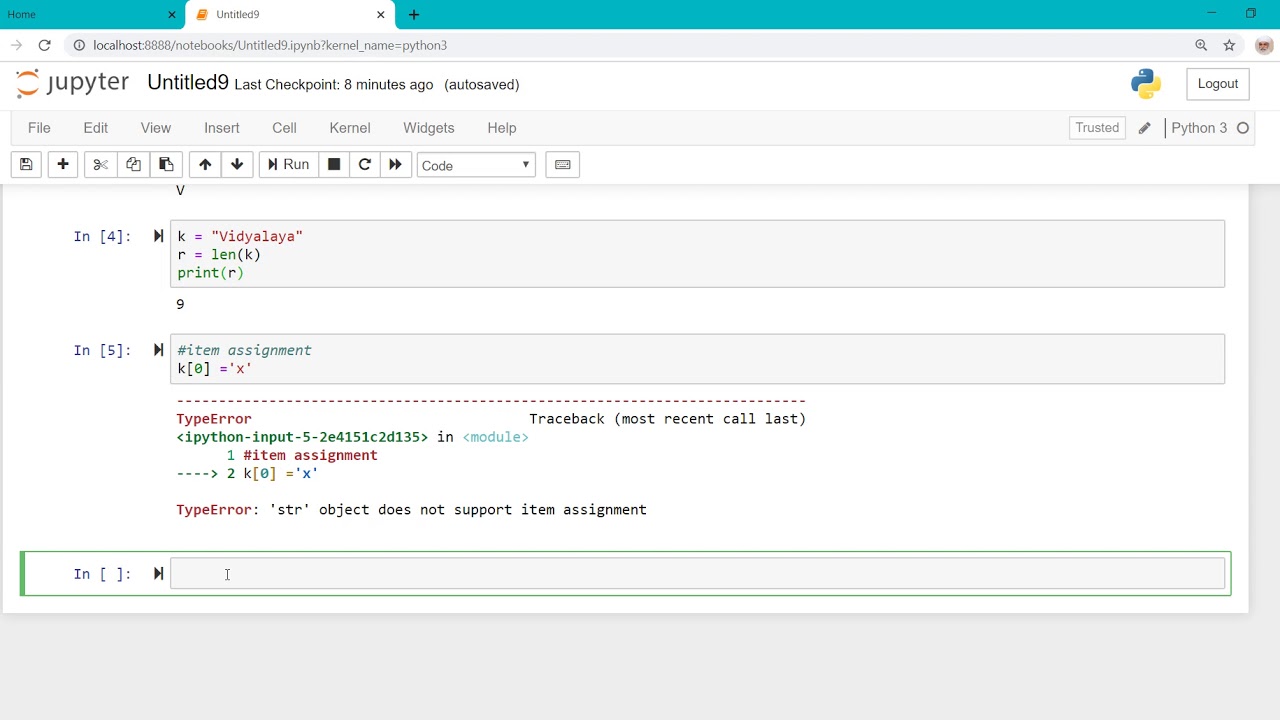Insert a new cell with the plus icon
The width and height of the screenshot is (1280, 720).
(63, 165)
